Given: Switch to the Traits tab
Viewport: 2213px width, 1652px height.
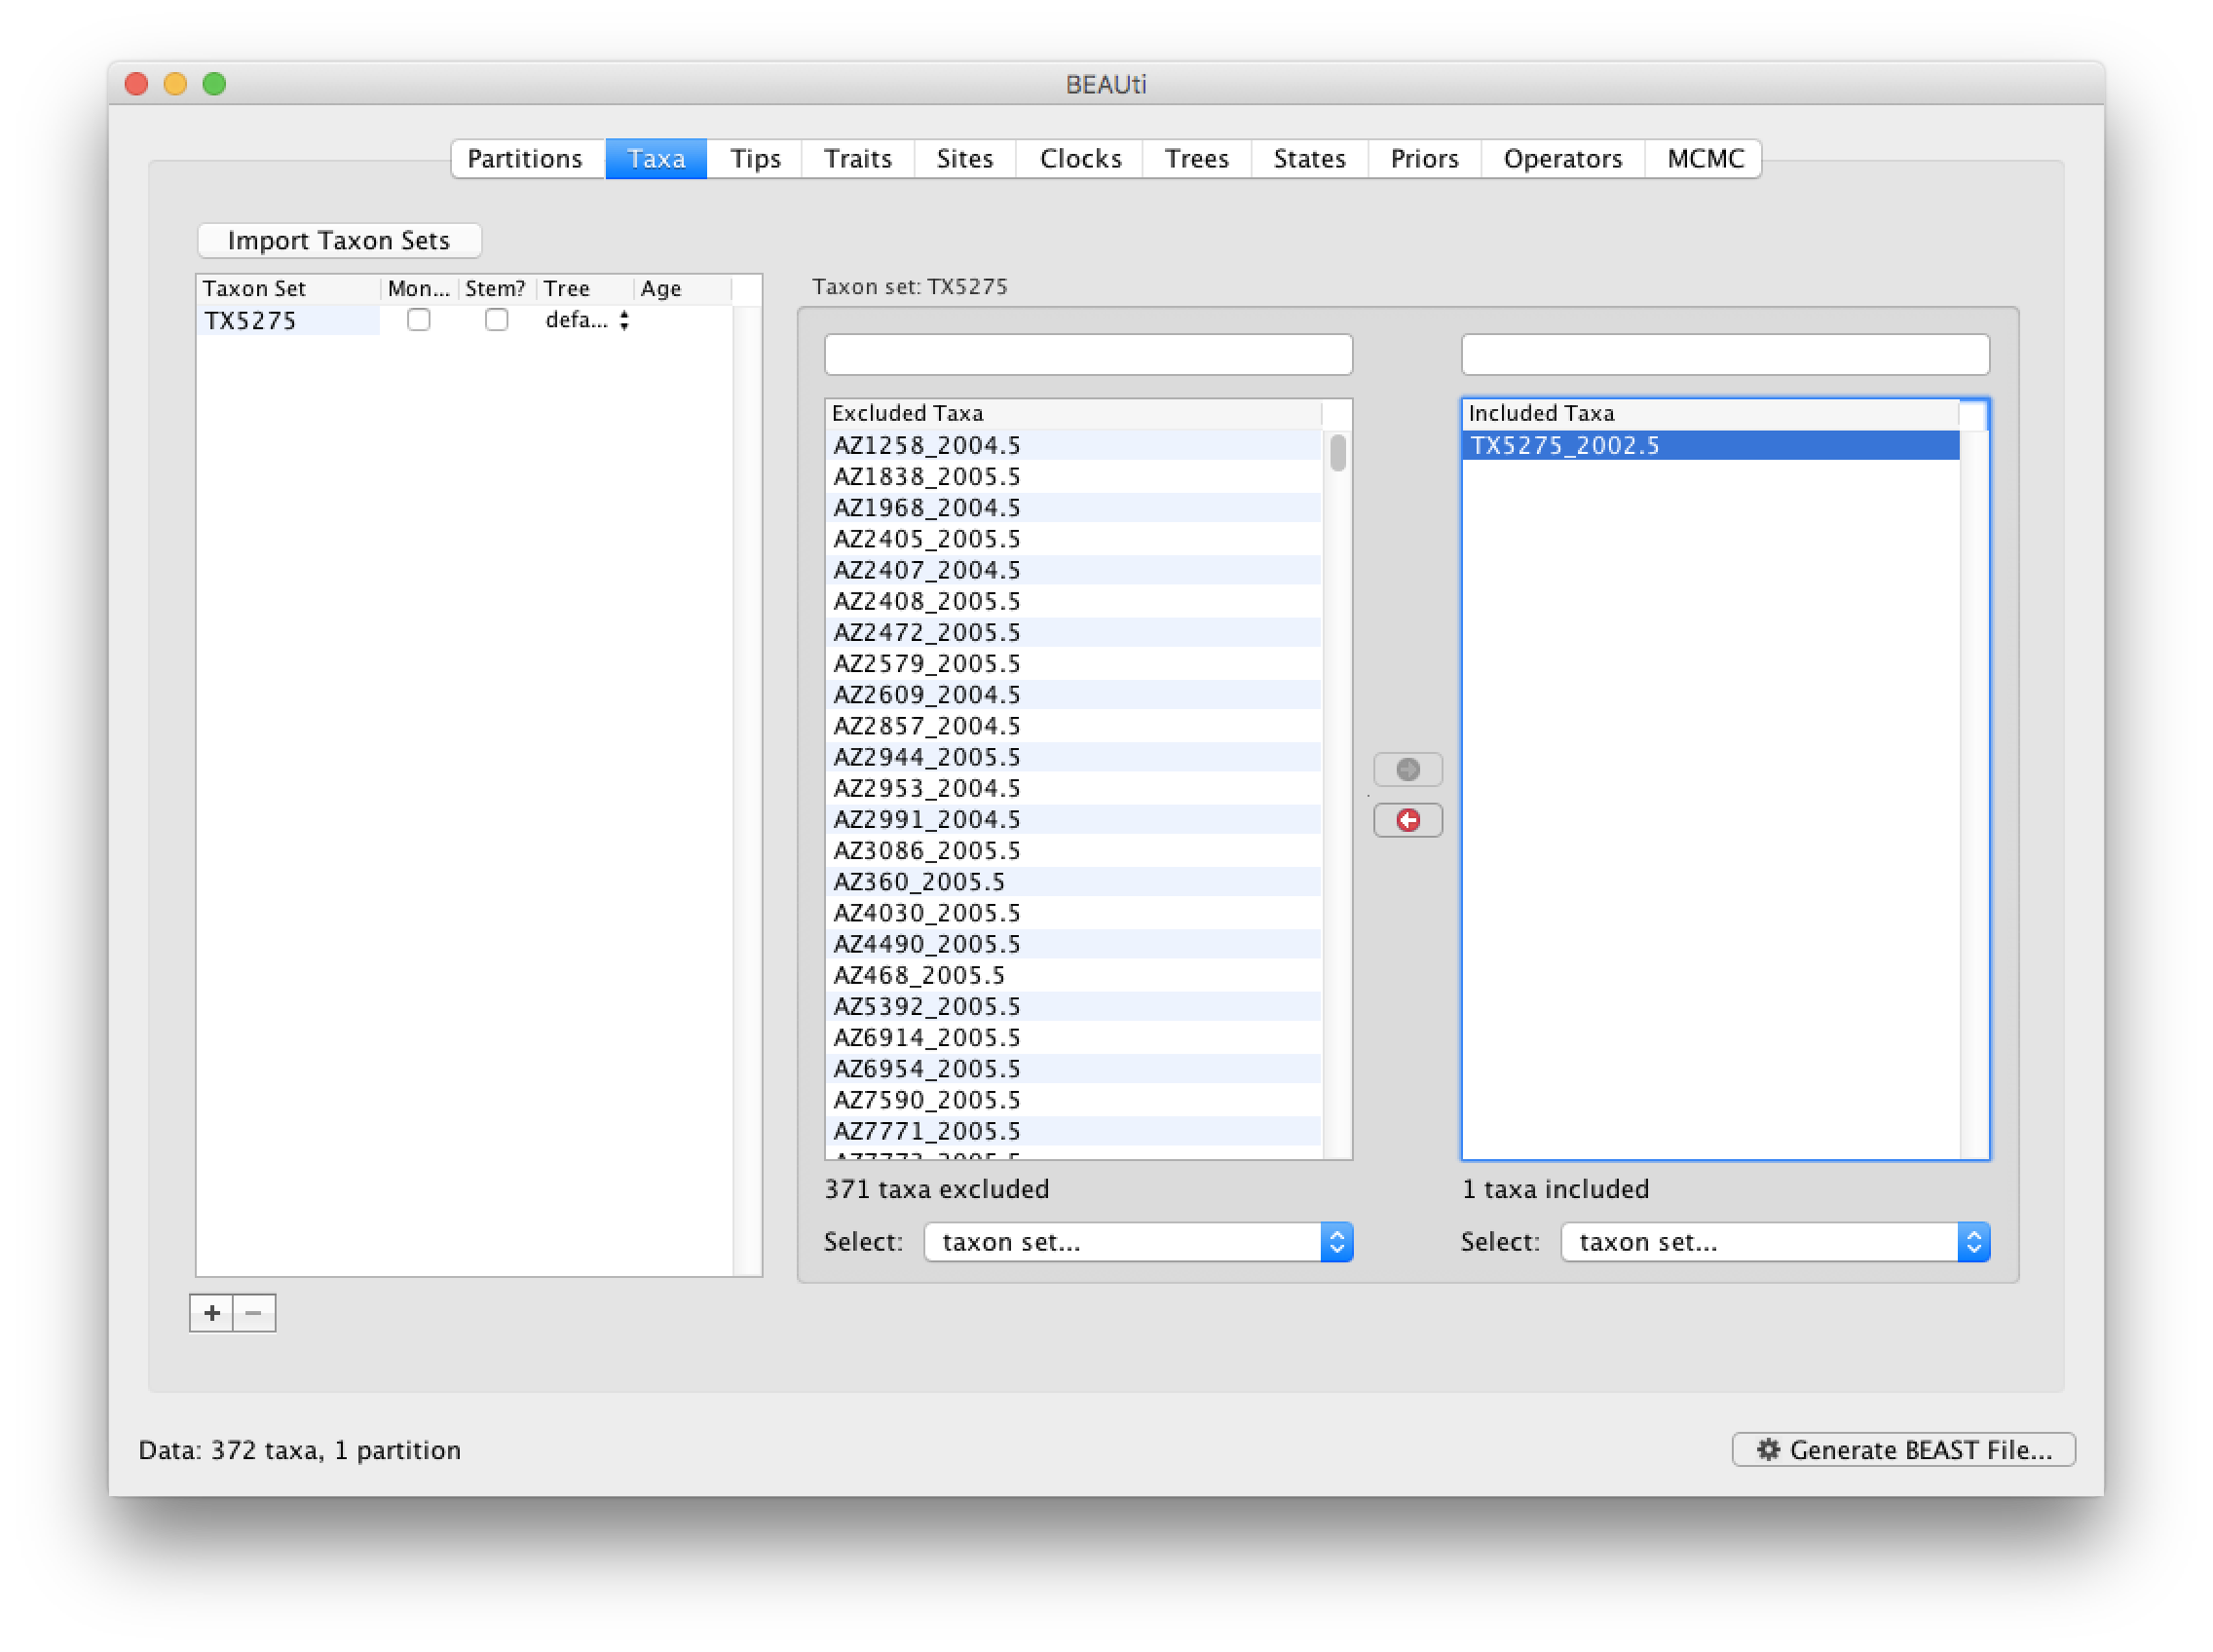Looking at the screenshot, I should pos(858,159).
